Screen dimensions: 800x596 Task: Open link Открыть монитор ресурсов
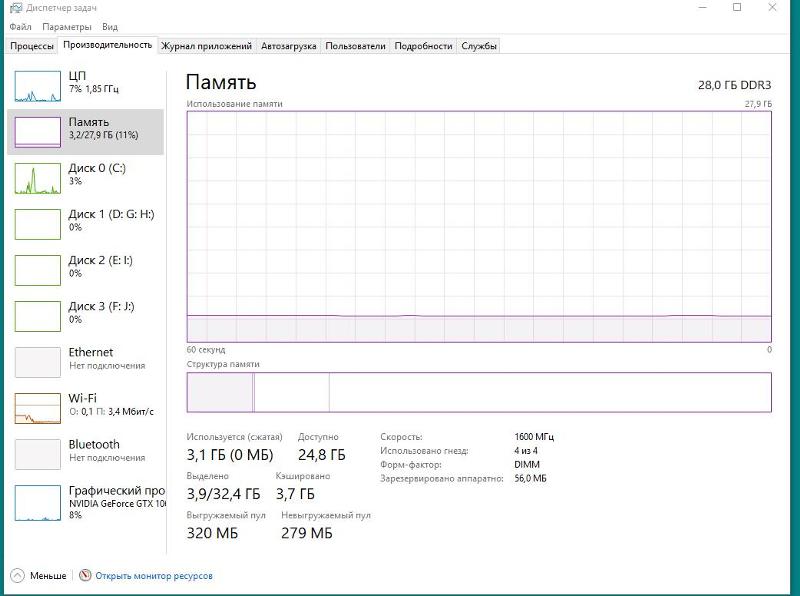pos(154,576)
